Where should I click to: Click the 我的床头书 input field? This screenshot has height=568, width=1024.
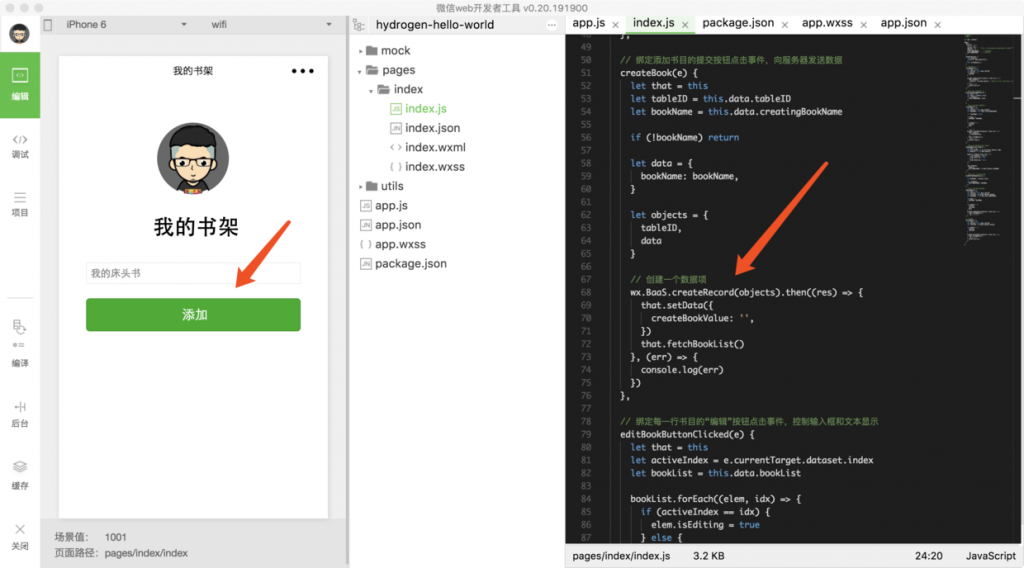193,273
